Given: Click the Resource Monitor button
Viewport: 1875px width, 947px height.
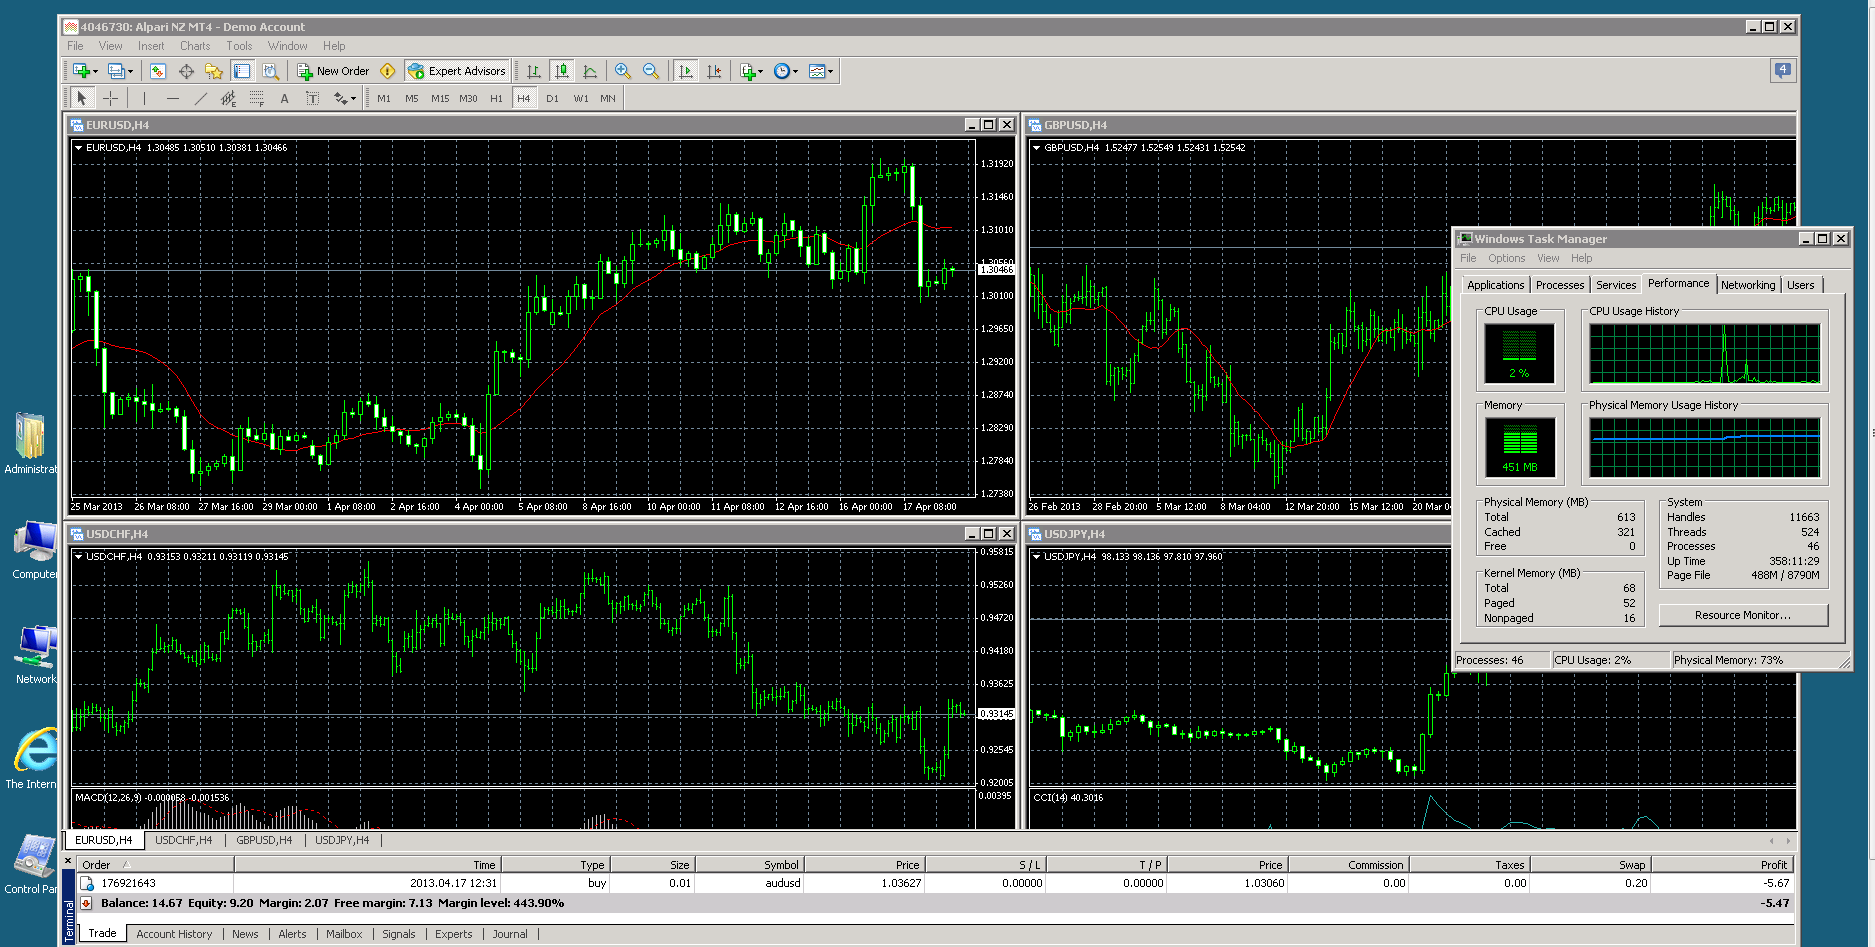Looking at the screenshot, I should 1743,615.
